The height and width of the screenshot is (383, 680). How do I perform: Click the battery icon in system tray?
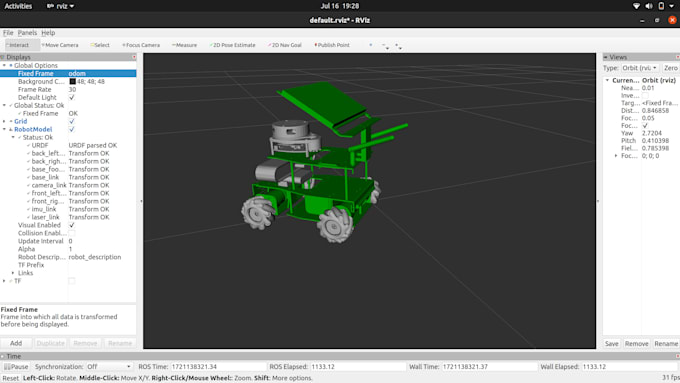pyautogui.click(x=661, y=6)
